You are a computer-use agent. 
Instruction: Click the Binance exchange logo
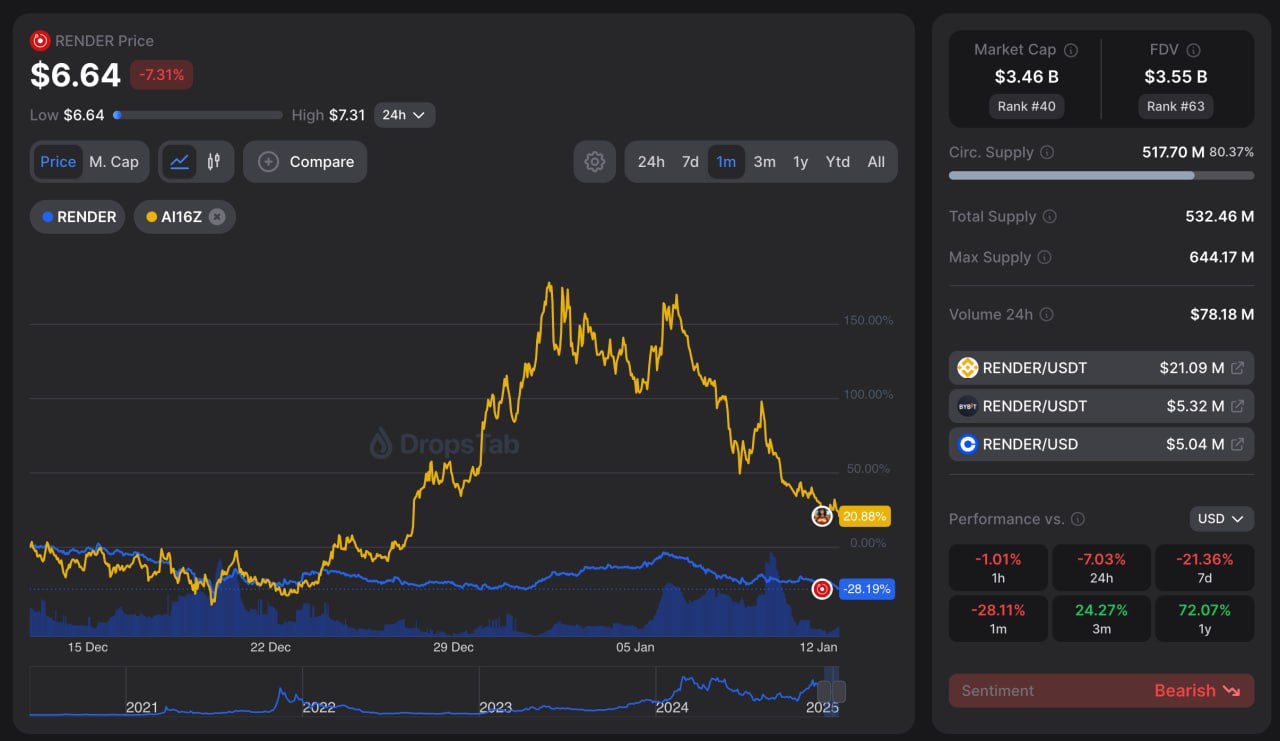[x=967, y=368]
